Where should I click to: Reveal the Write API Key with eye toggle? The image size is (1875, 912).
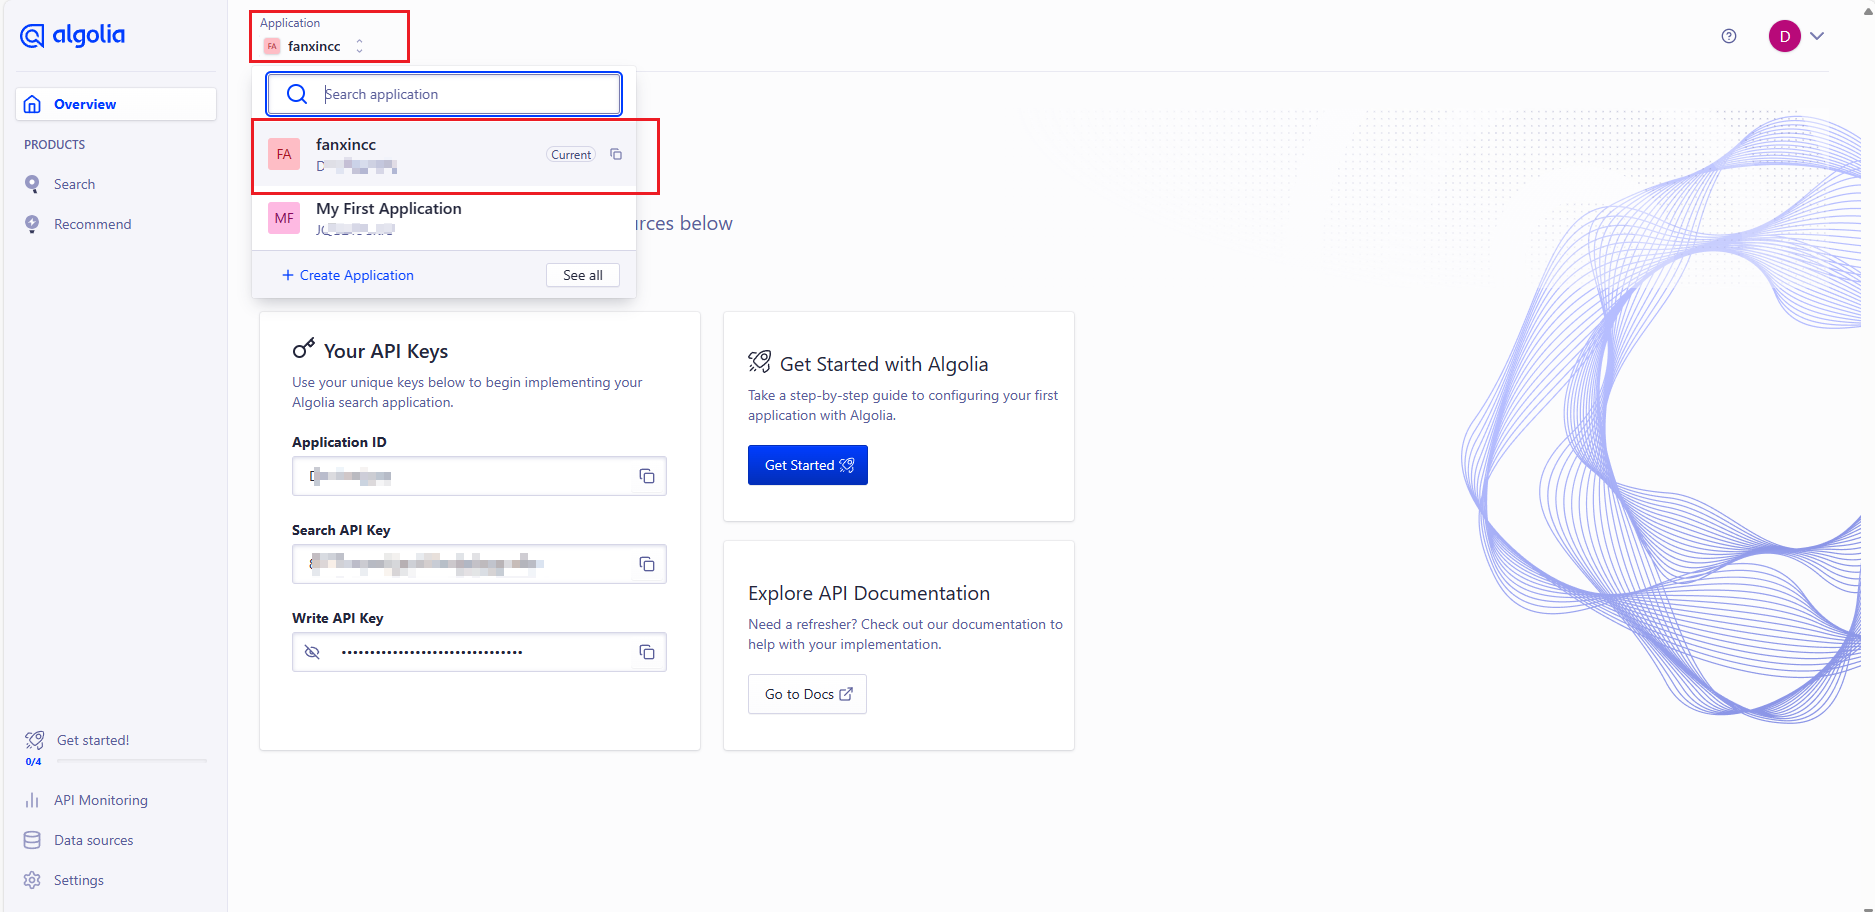click(x=312, y=652)
